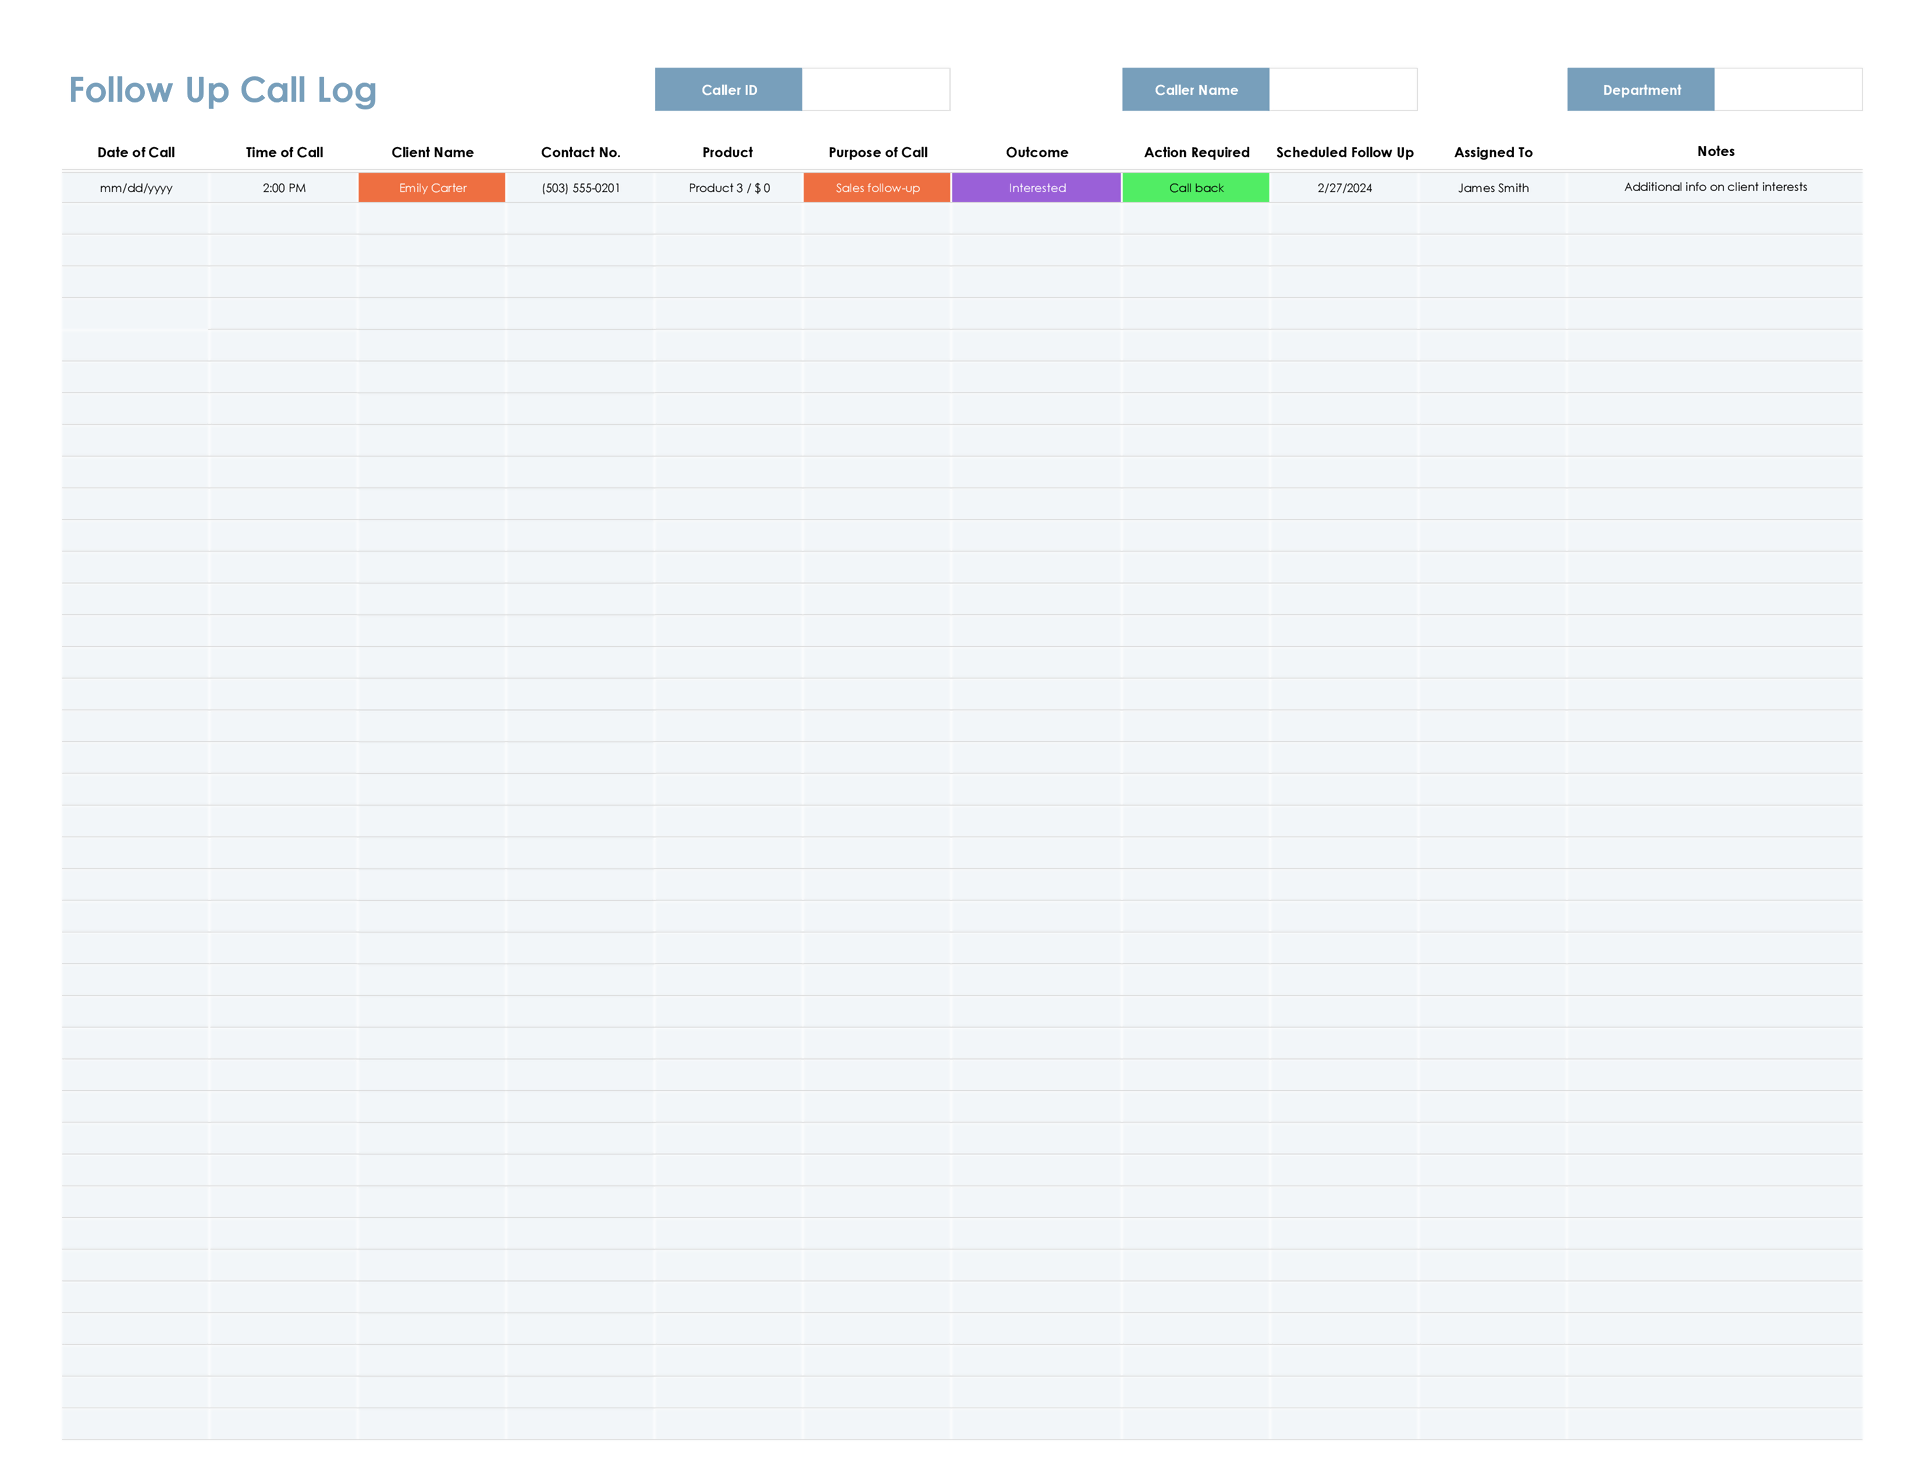Select the Caller ID header label
Viewport: 1920px width, 1484px height.
click(728, 89)
